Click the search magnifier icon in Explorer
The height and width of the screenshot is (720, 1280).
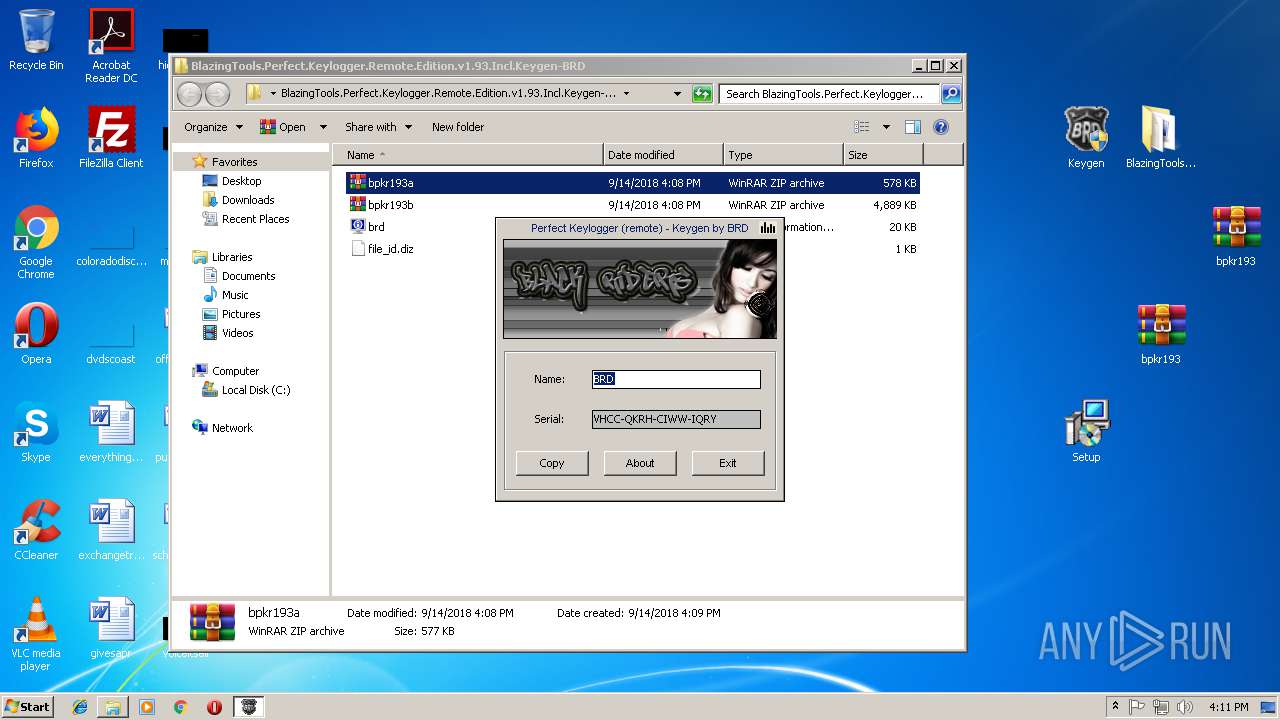[951, 93]
